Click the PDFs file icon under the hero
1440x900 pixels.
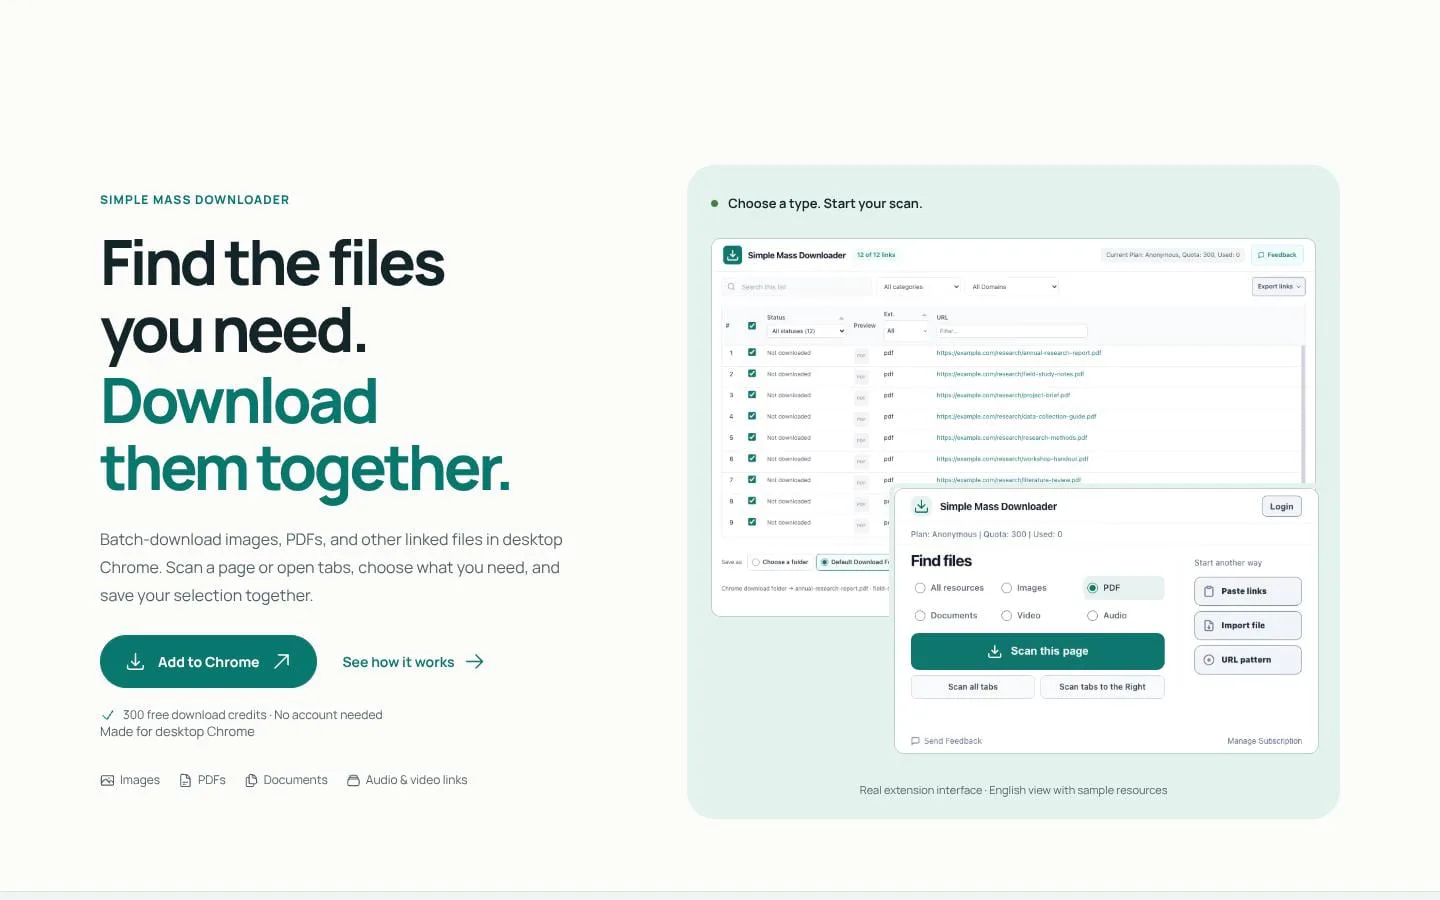pyautogui.click(x=185, y=780)
